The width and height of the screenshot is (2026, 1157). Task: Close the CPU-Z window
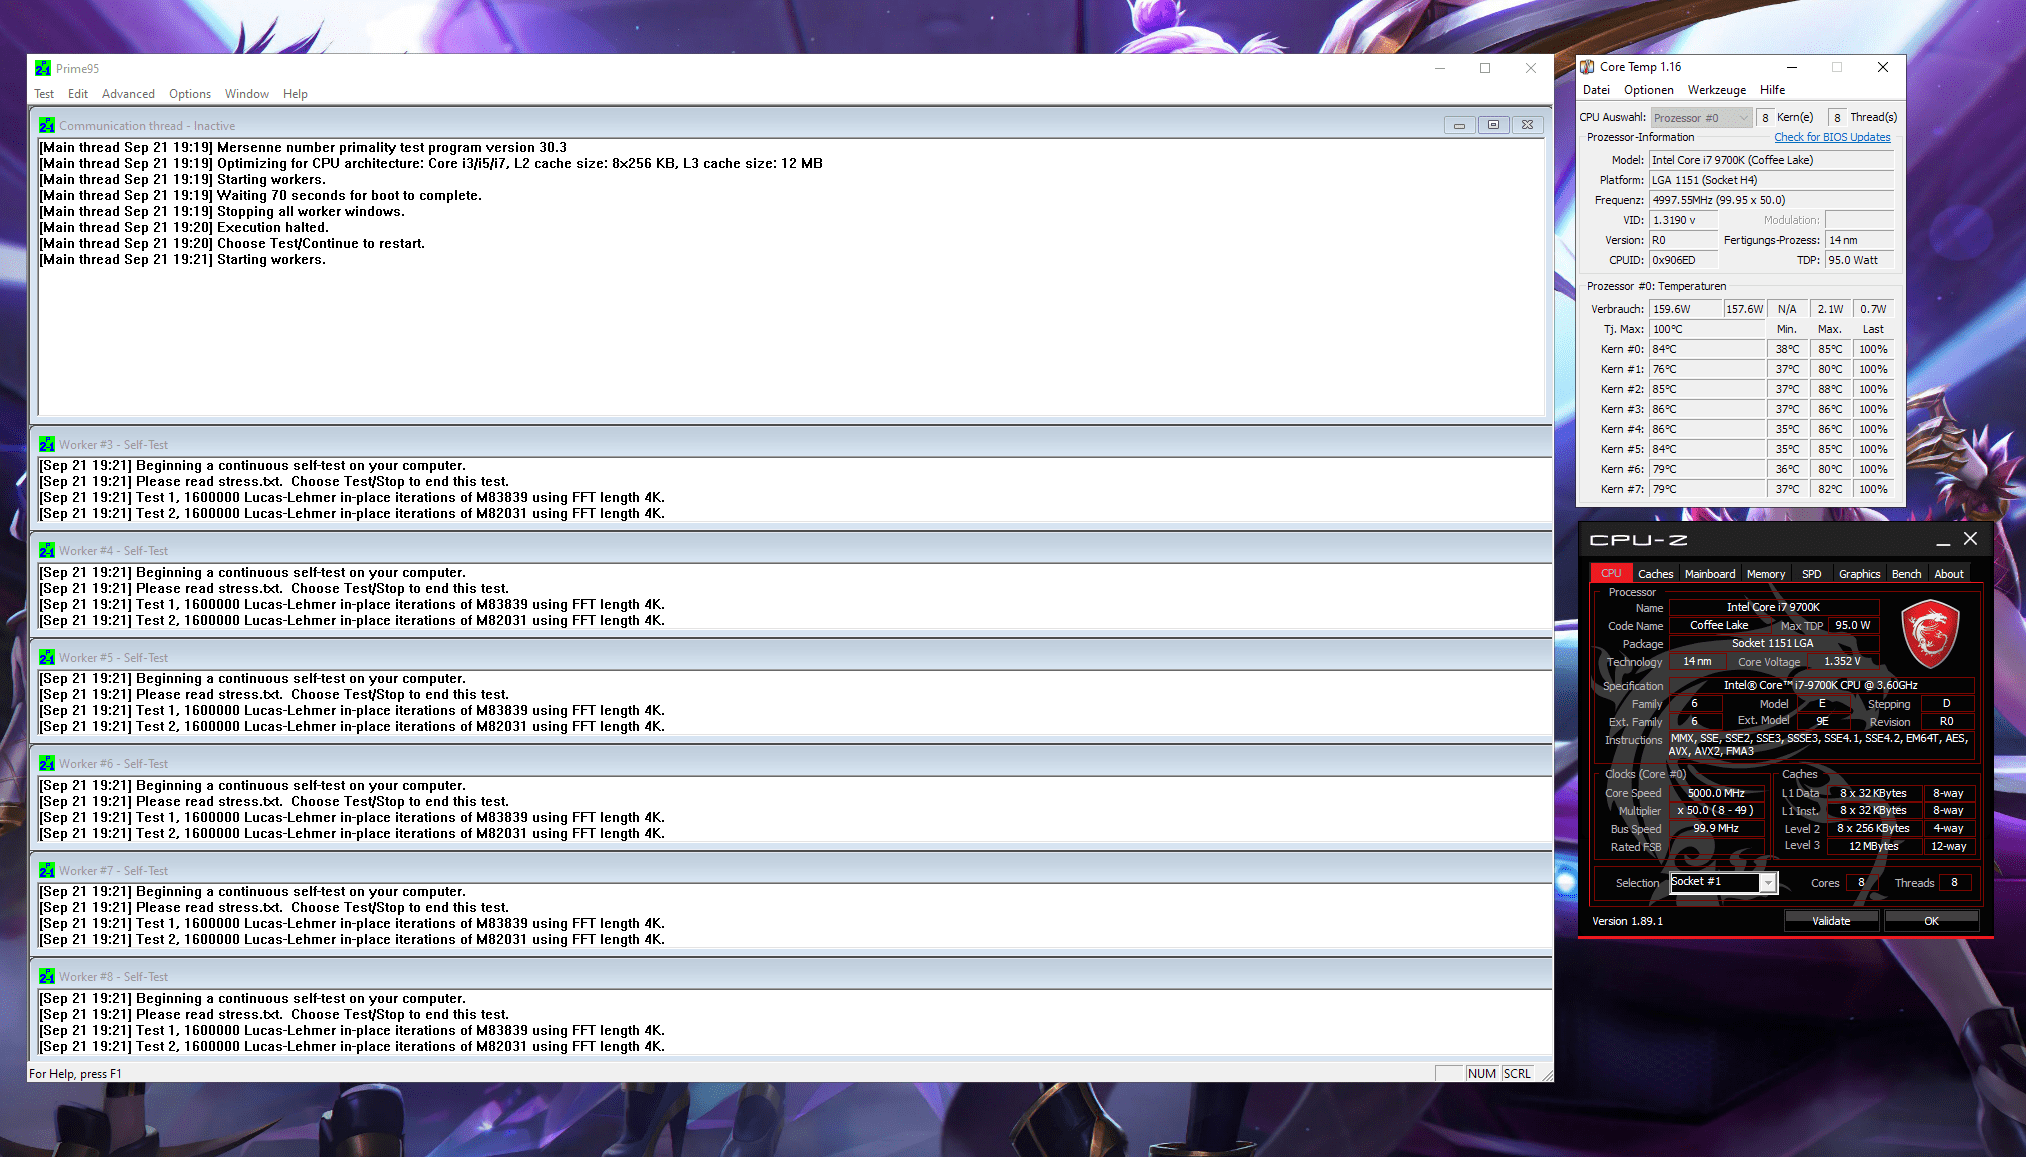[1970, 539]
